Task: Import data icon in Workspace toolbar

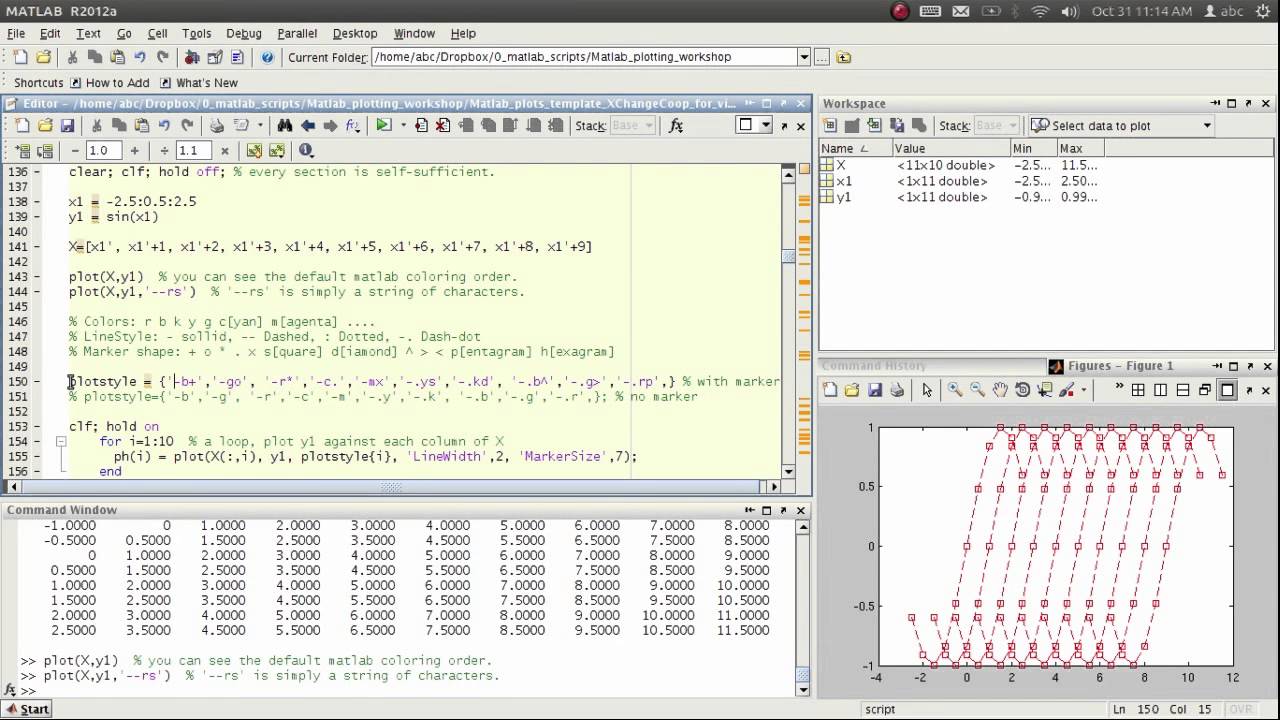Action: coord(874,125)
